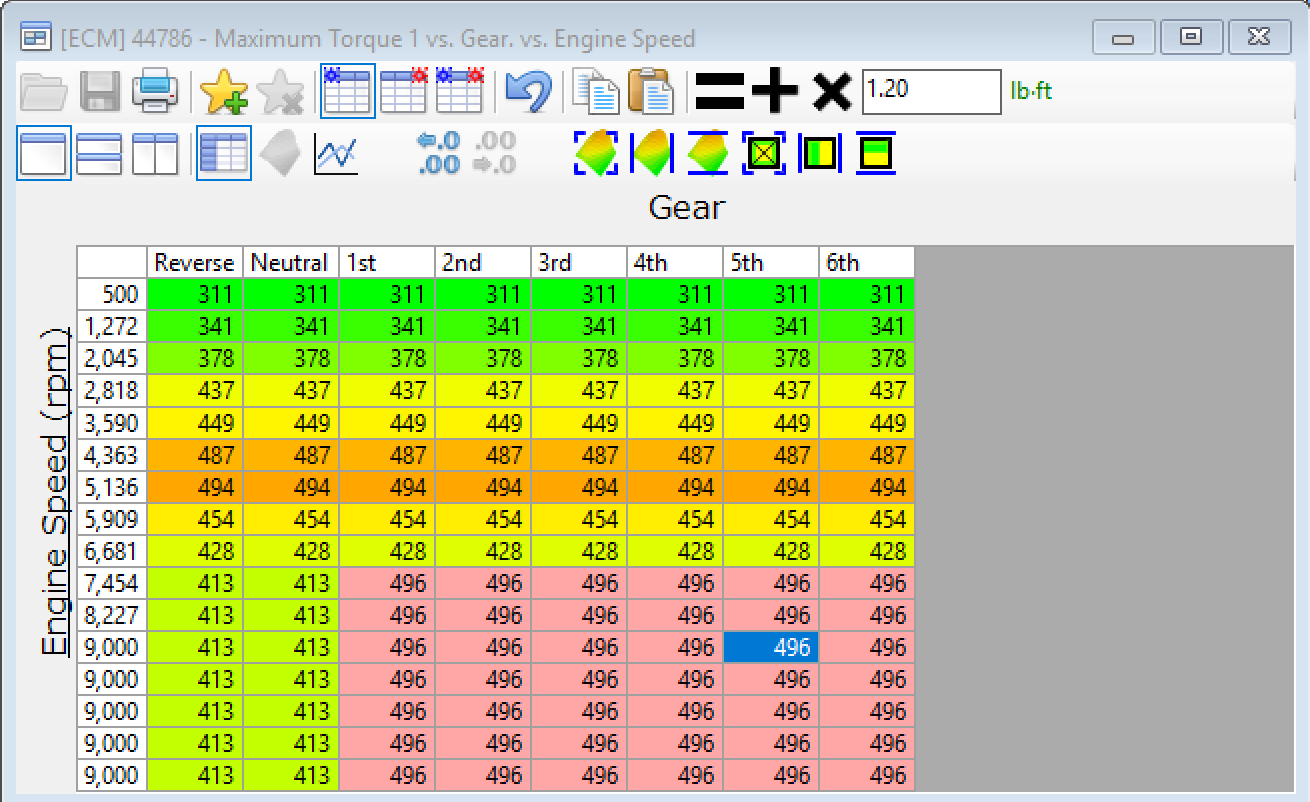The height and width of the screenshot is (802, 1310).
Task: Copy the selected cells
Action: coord(596,92)
